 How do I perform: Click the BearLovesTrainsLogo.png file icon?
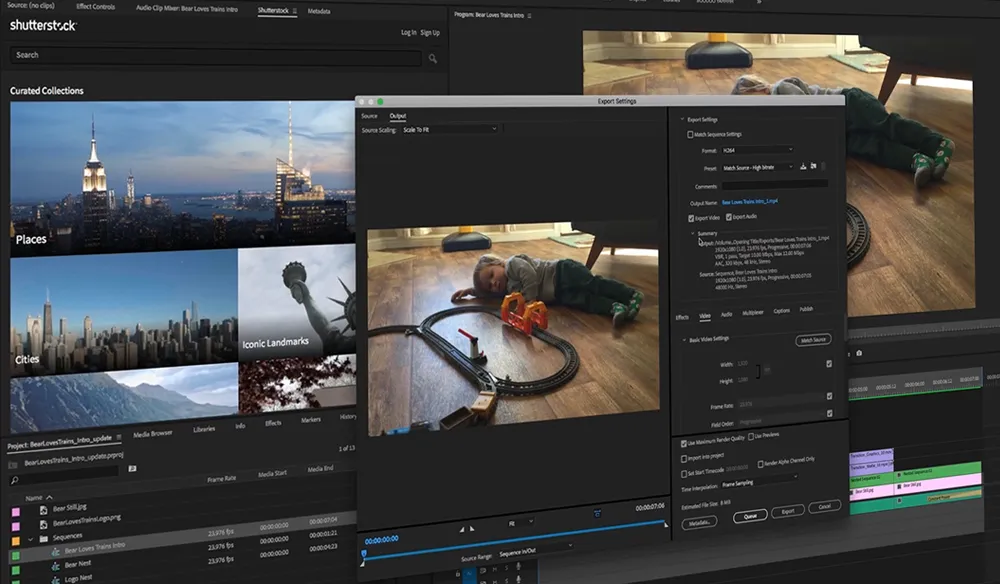click(x=43, y=525)
